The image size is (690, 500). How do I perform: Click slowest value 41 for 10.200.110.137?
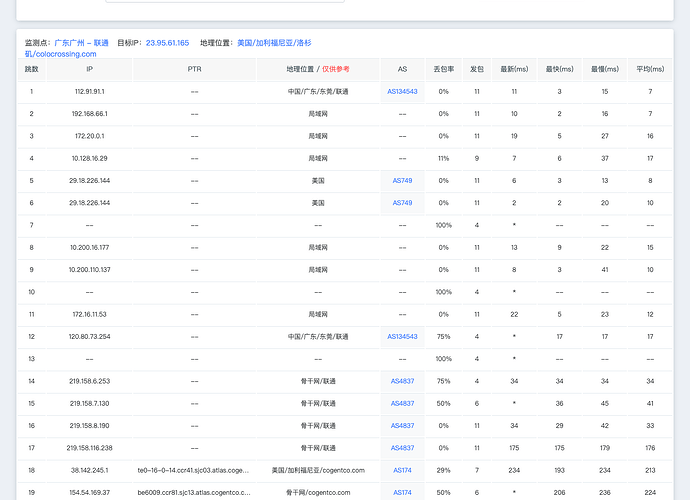tap(605, 270)
